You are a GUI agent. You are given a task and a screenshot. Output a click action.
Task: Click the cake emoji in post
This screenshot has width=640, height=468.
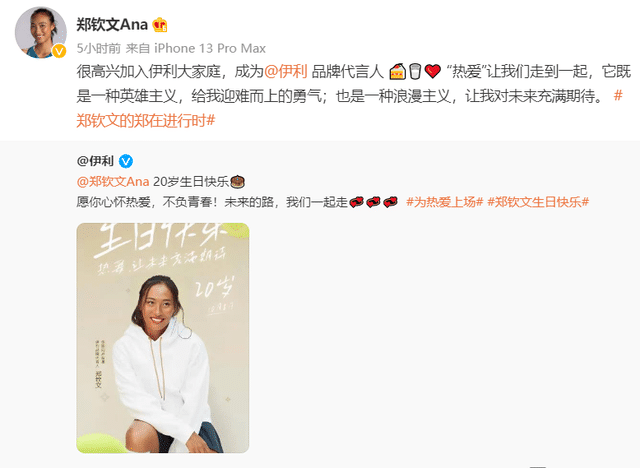(397, 71)
